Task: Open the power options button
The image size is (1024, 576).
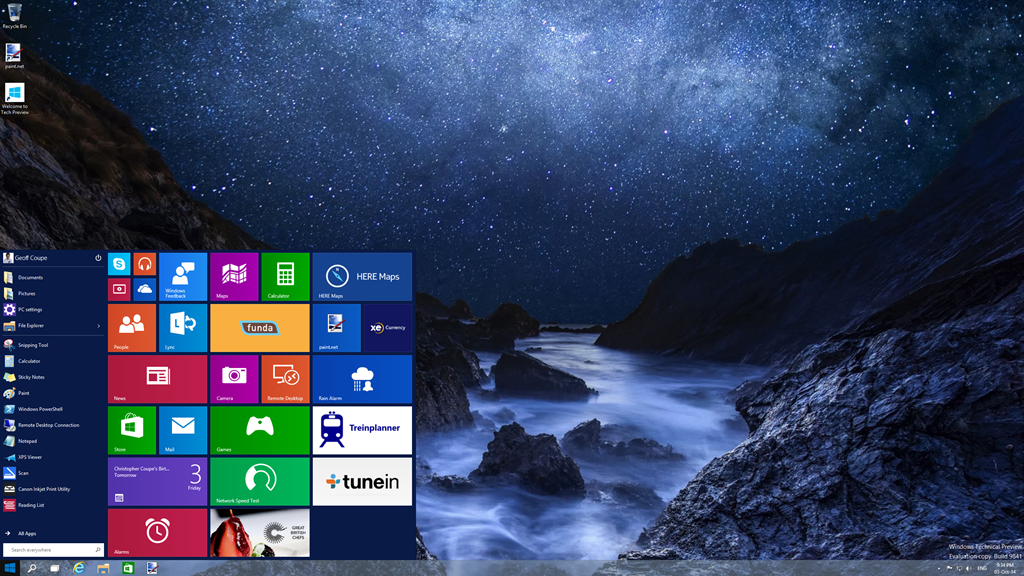Action: pos(98,258)
